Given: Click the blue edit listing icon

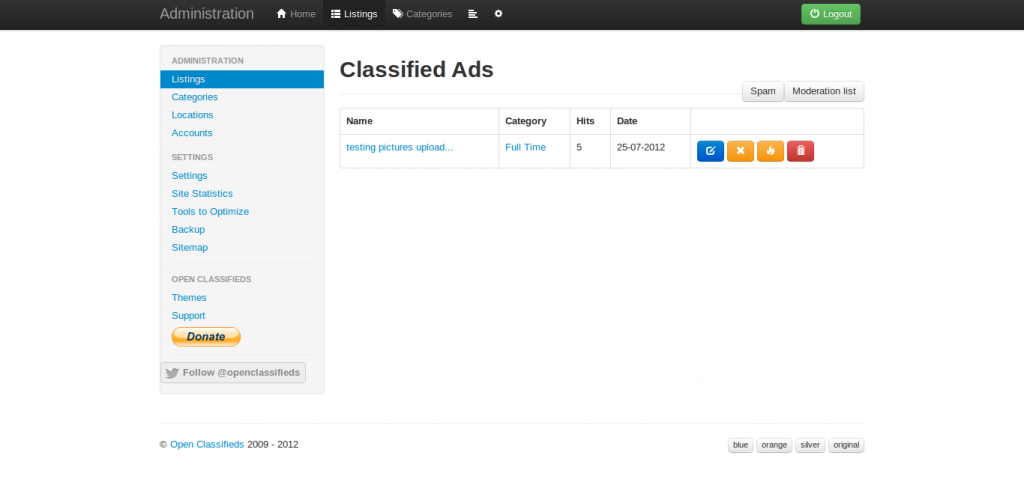Looking at the screenshot, I should tap(710, 151).
